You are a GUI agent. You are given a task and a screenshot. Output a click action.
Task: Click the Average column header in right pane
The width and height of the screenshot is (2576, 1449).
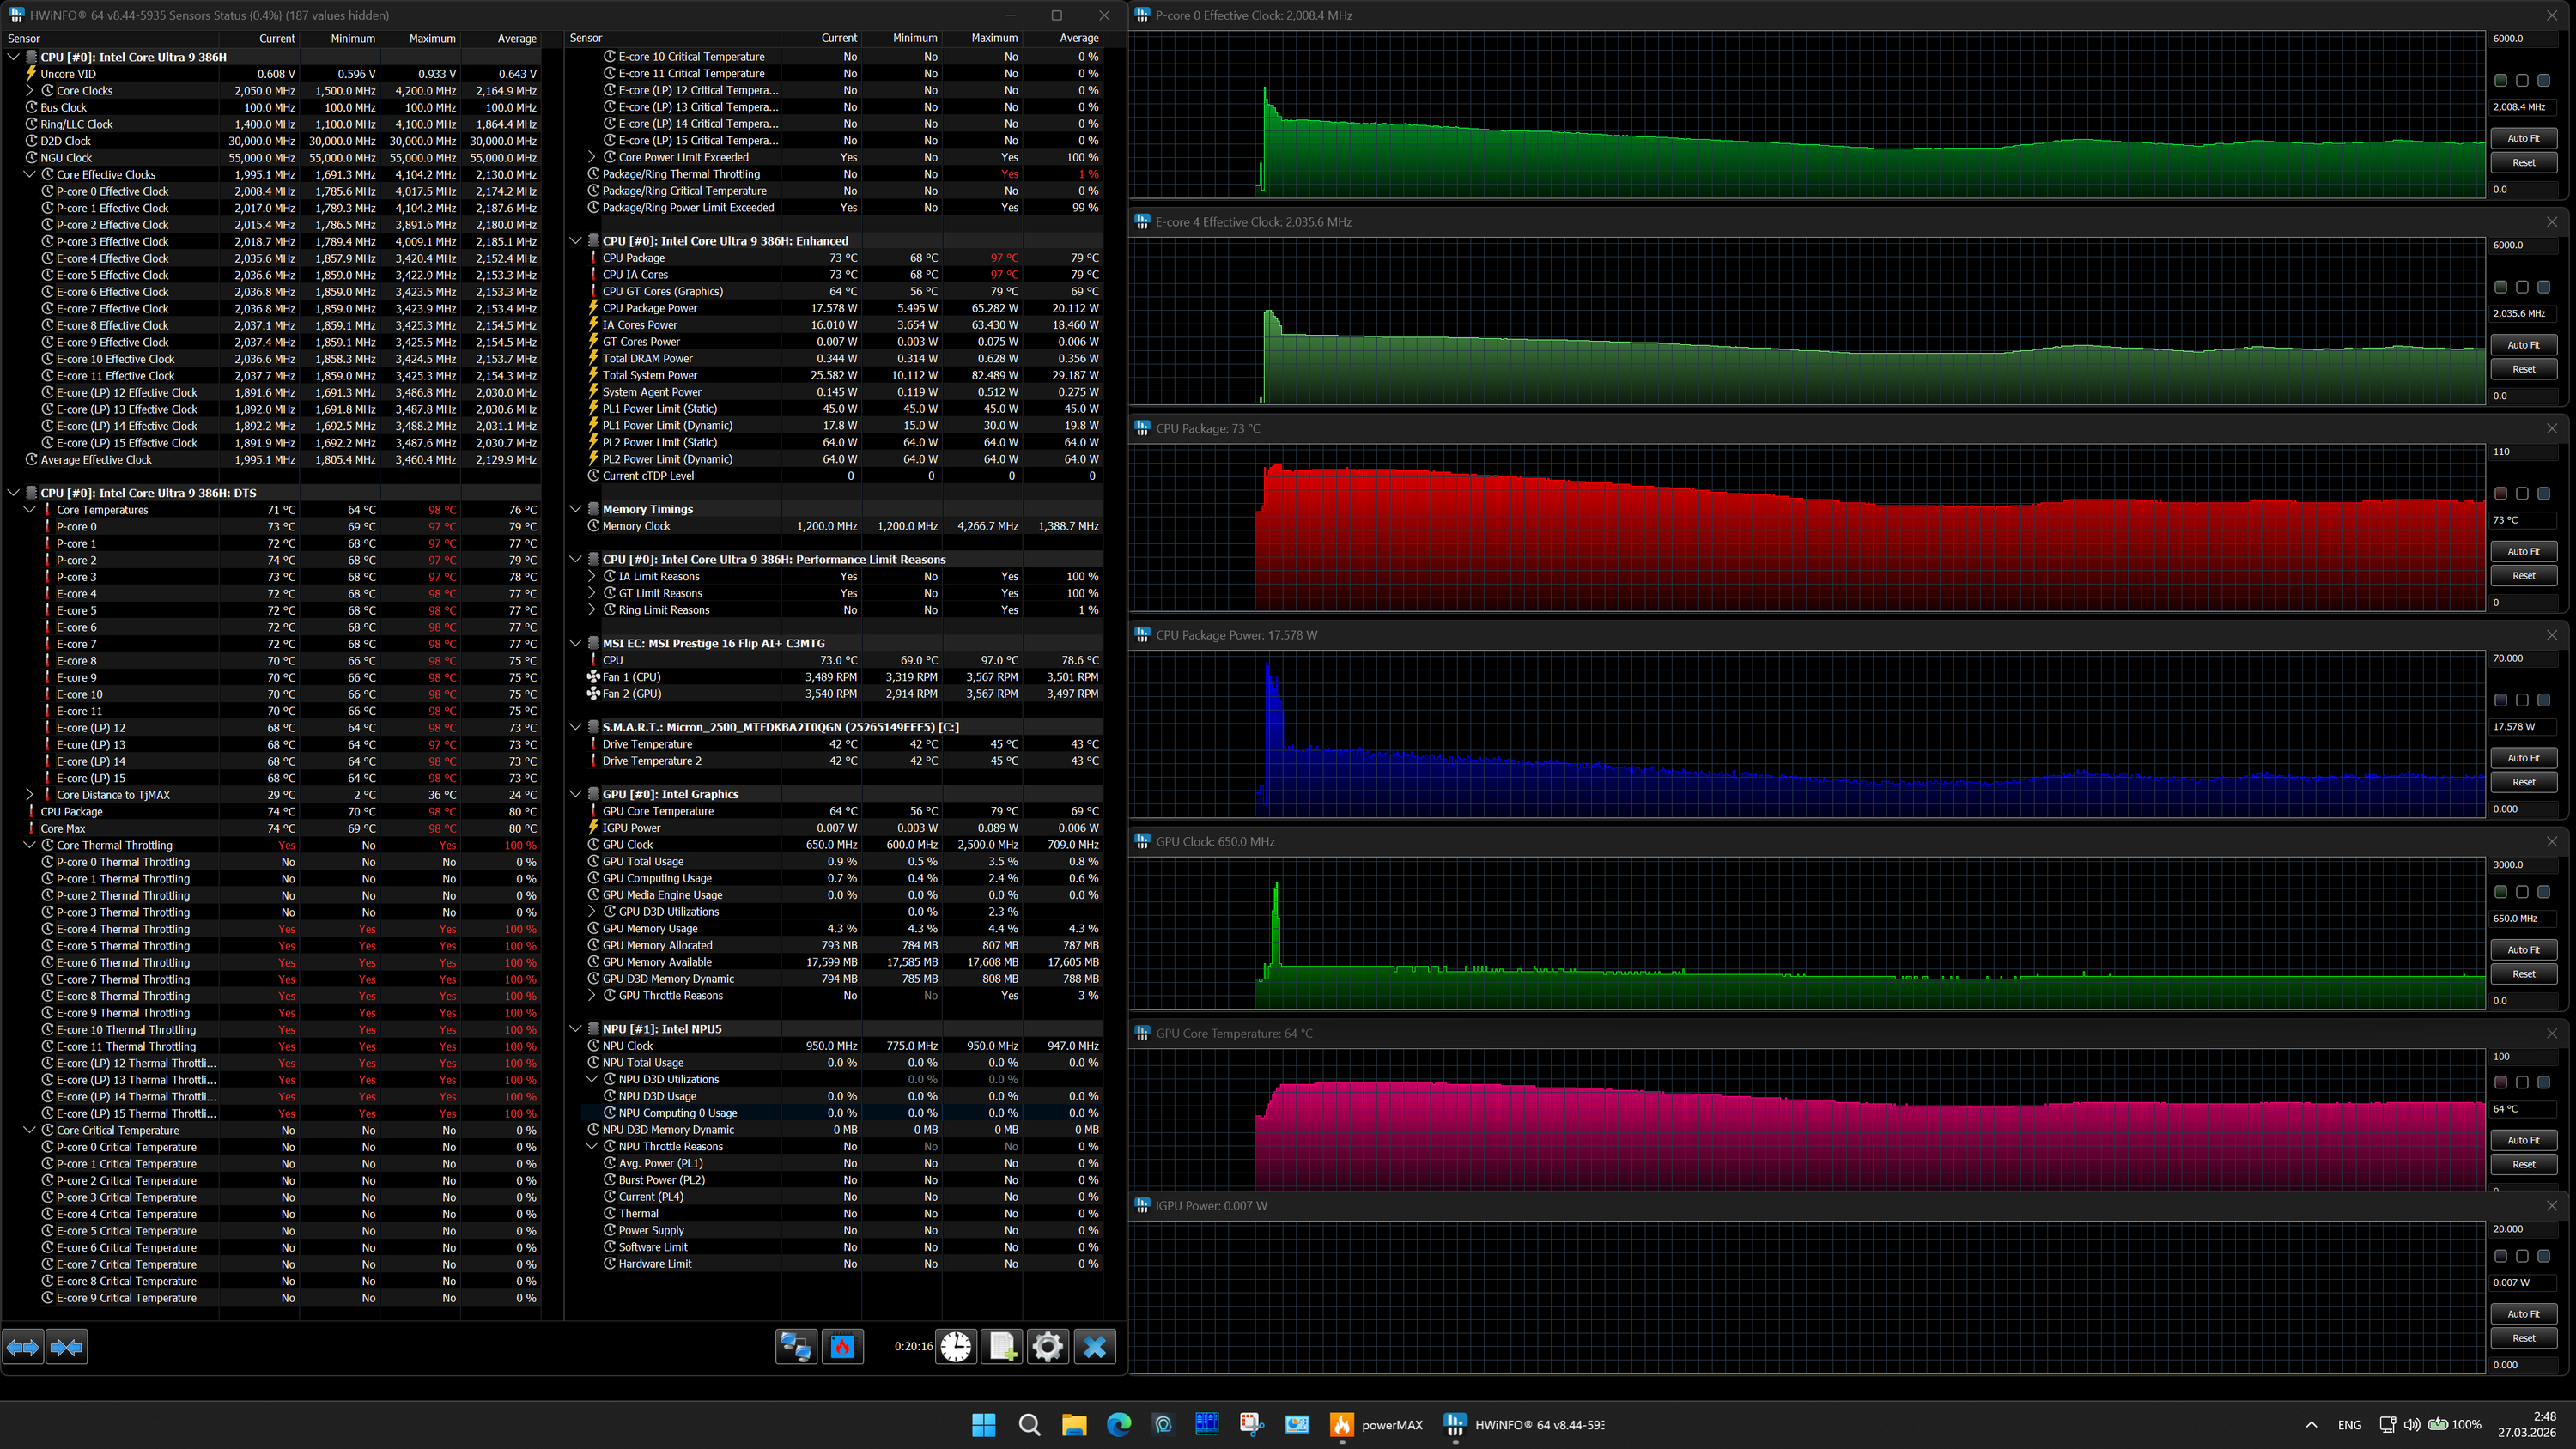point(1078,38)
